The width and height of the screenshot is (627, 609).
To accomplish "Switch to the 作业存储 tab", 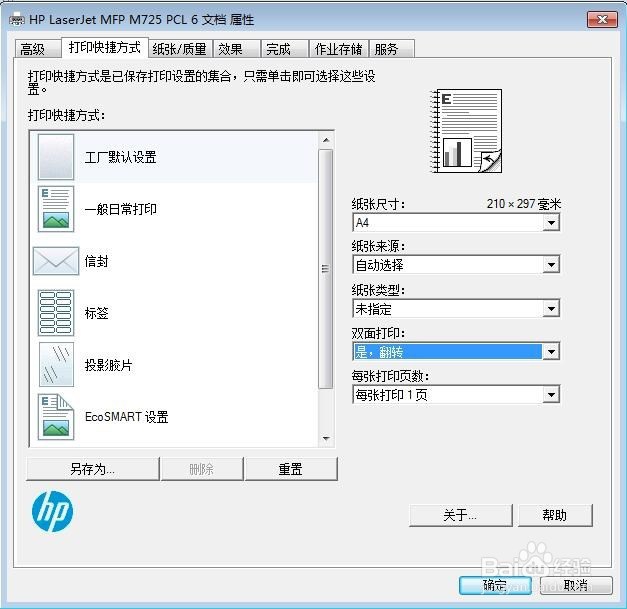I will (338, 49).
